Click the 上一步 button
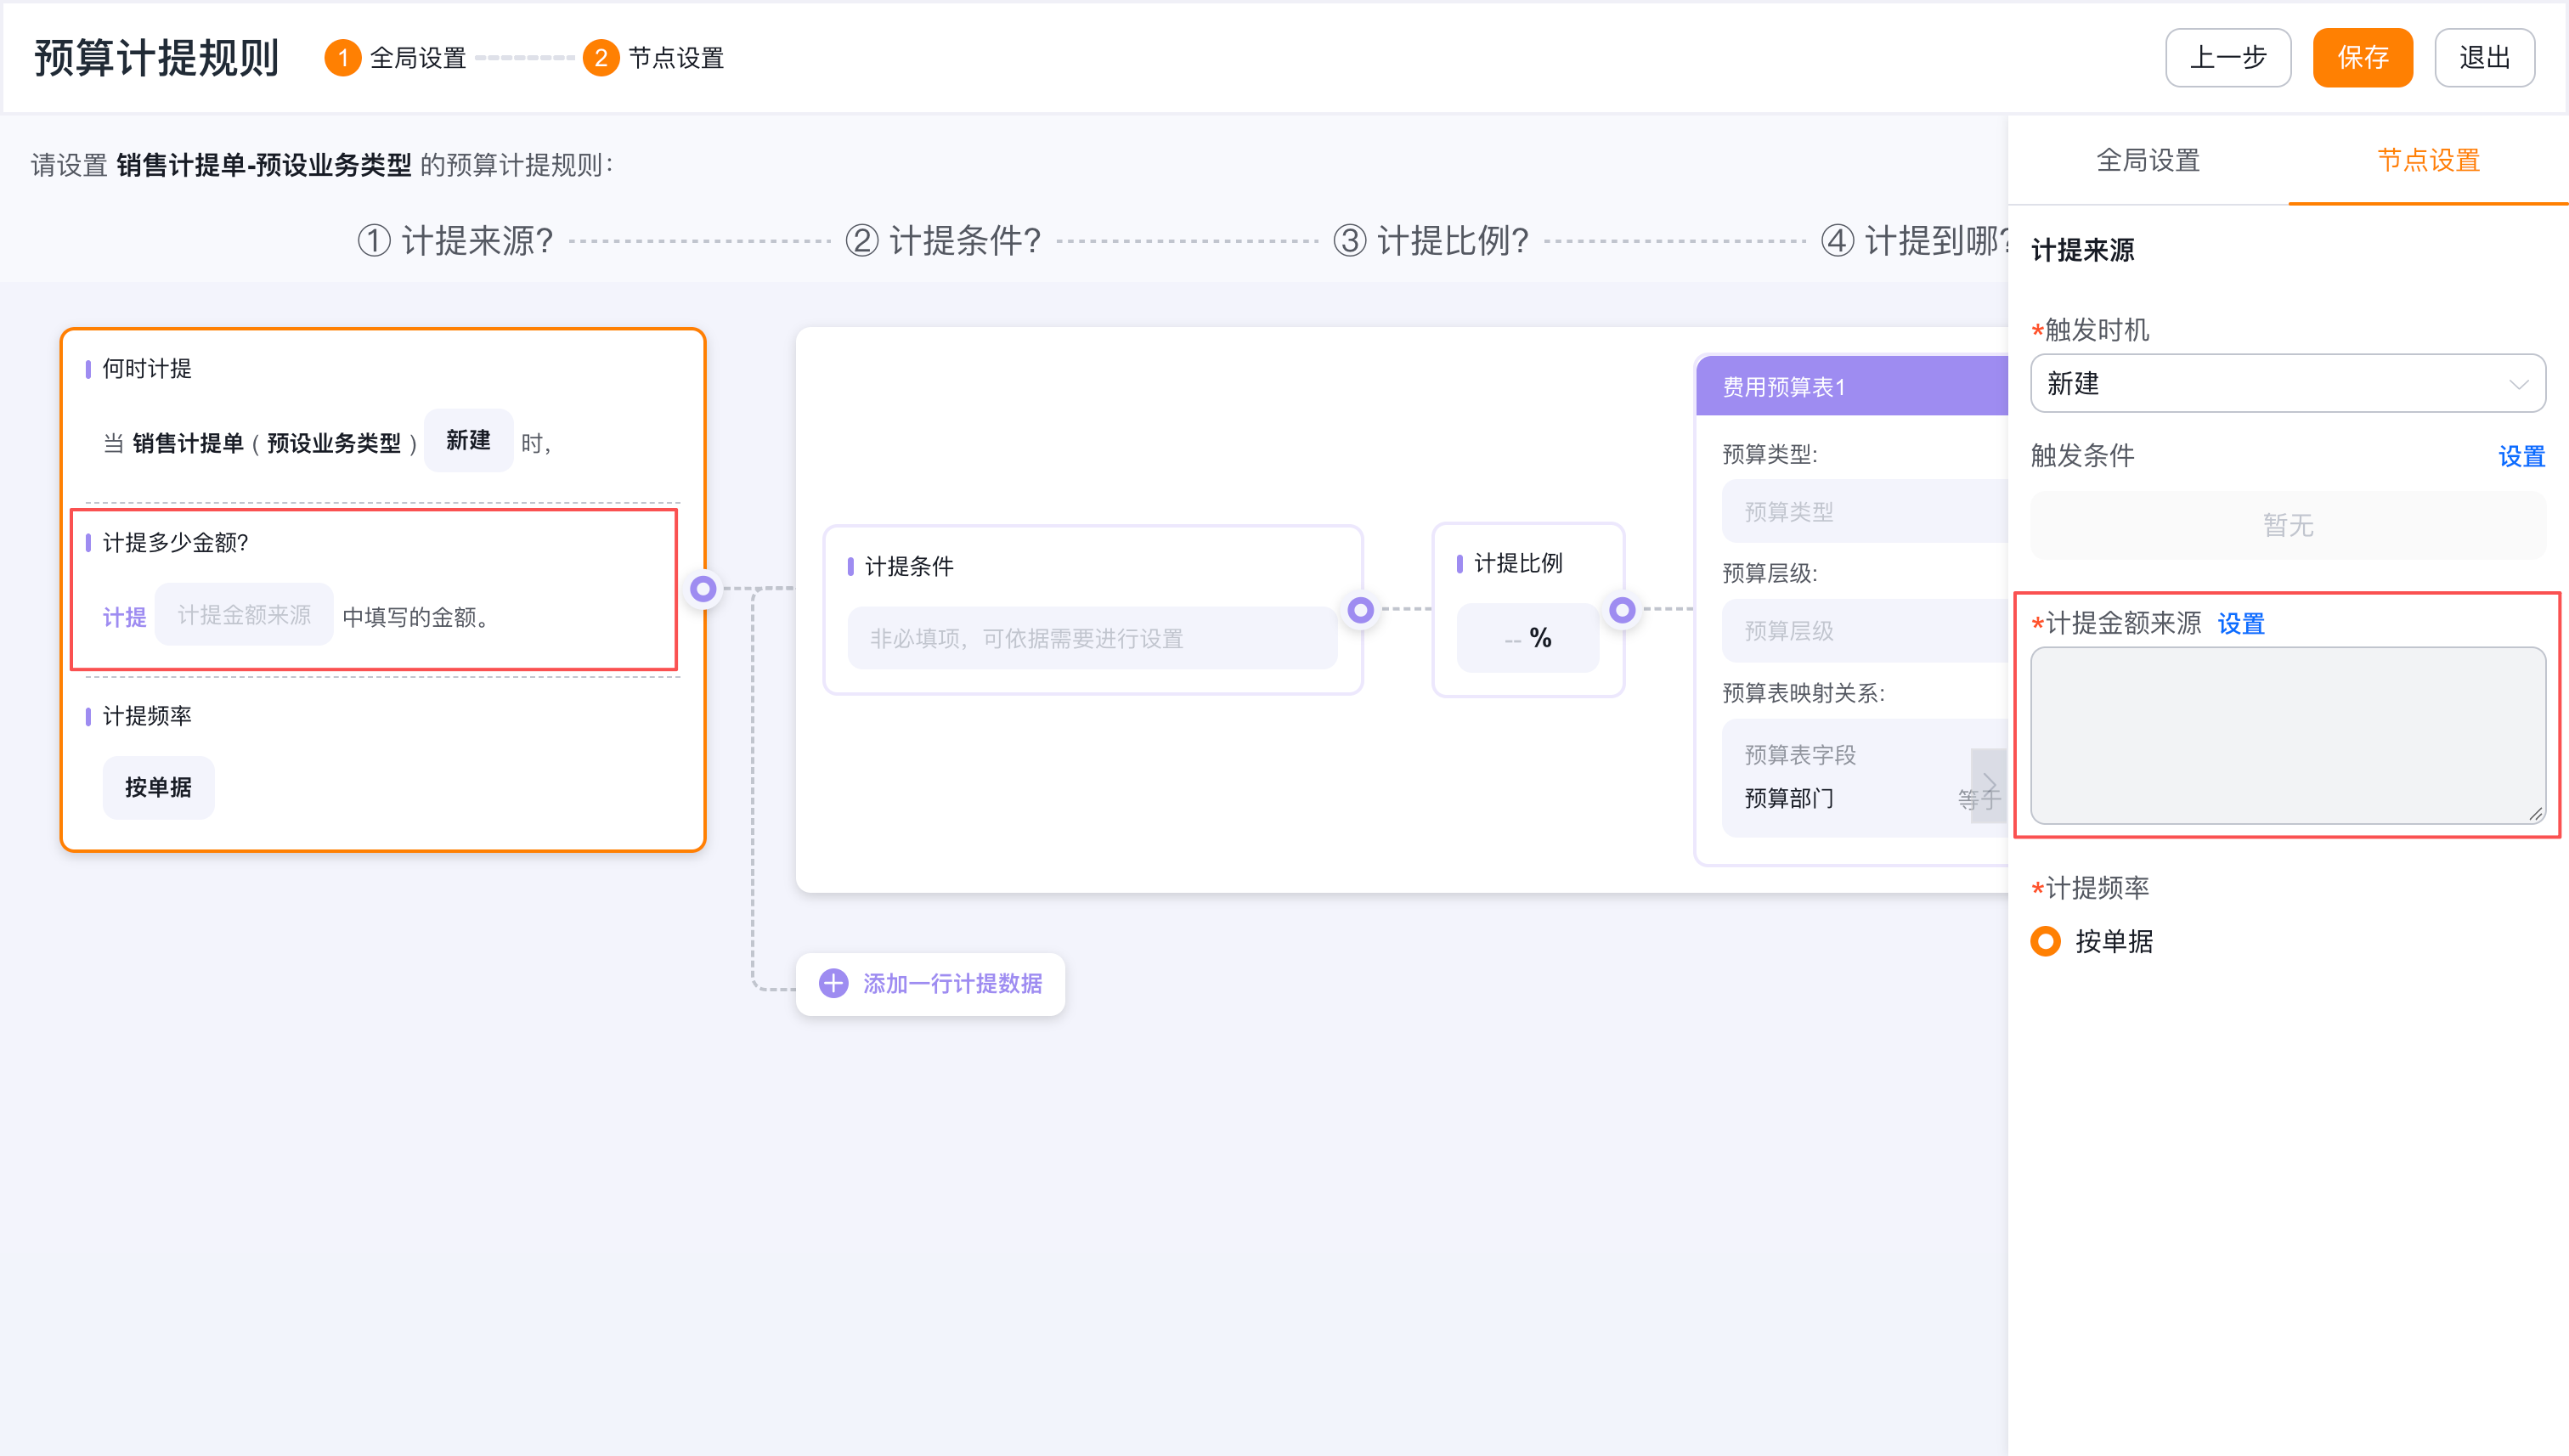Viewport: 2569px width, 1456px height. coord(2228,58)
